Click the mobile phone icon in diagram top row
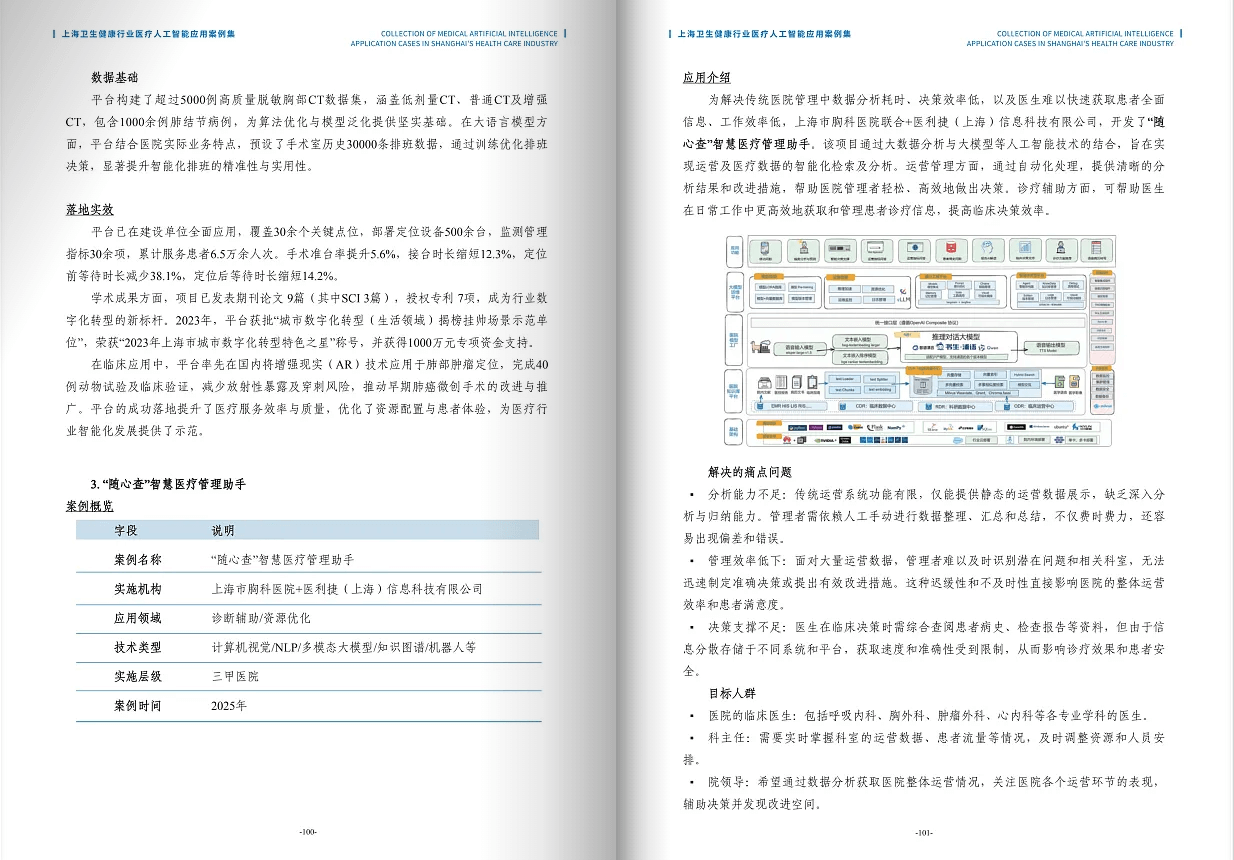 pos(765,246)
